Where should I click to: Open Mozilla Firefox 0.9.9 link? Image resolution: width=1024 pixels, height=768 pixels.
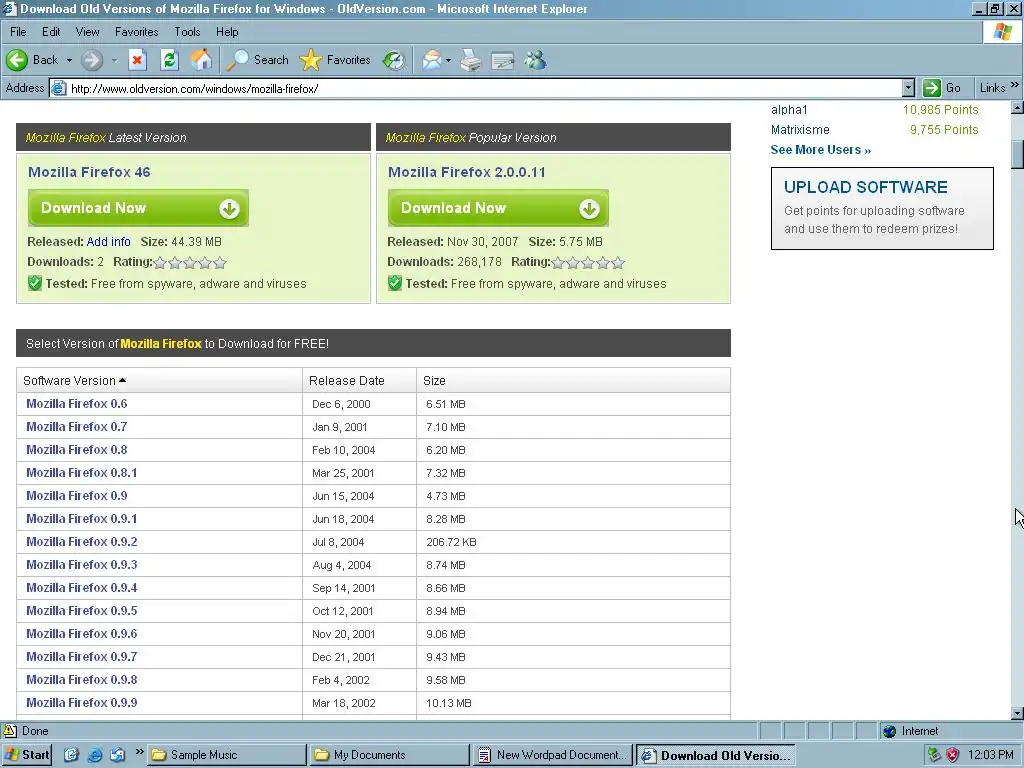[82, 703]
